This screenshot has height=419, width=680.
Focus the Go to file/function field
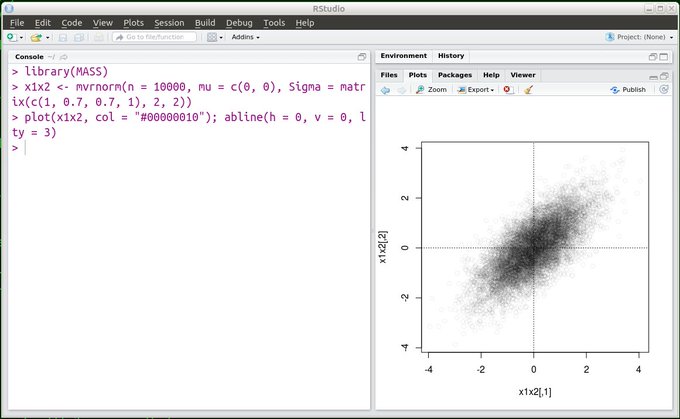click(154, 37)
